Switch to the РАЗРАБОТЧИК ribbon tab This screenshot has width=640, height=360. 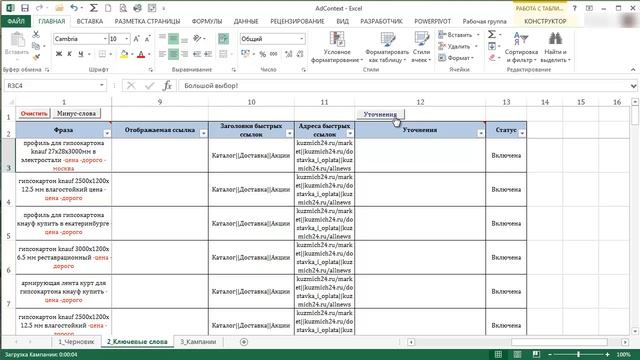[381, 21]
